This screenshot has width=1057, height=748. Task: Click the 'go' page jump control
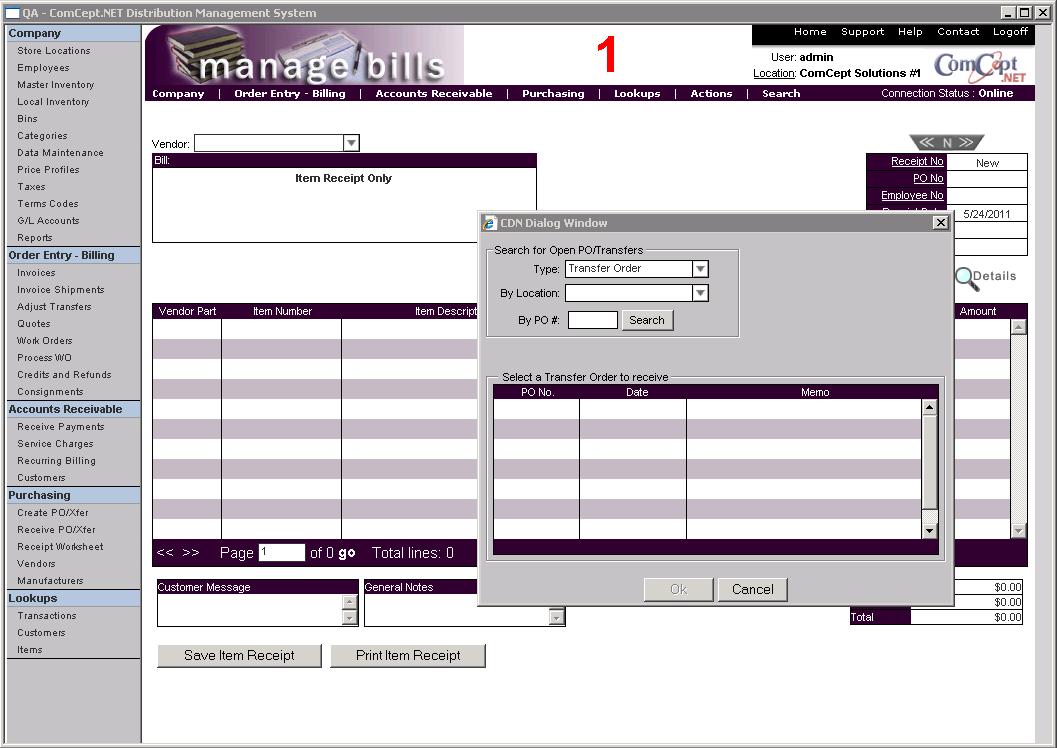347,553
